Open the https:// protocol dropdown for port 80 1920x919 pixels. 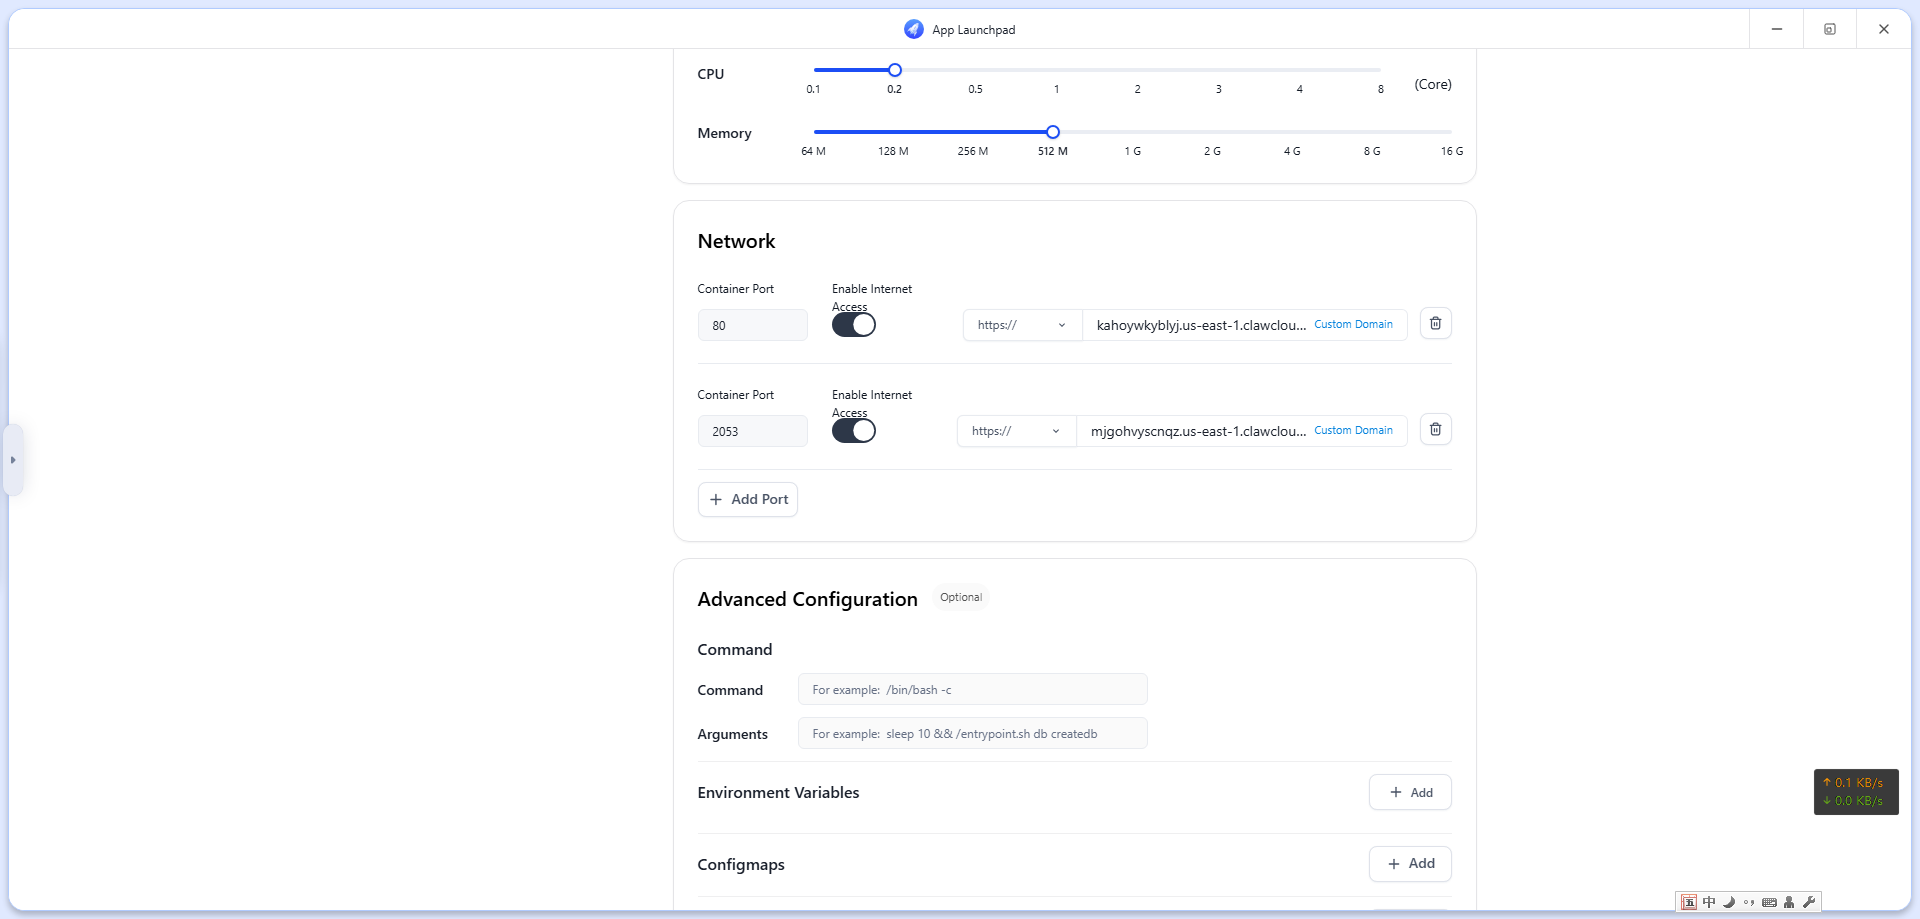click(1022, 325)
